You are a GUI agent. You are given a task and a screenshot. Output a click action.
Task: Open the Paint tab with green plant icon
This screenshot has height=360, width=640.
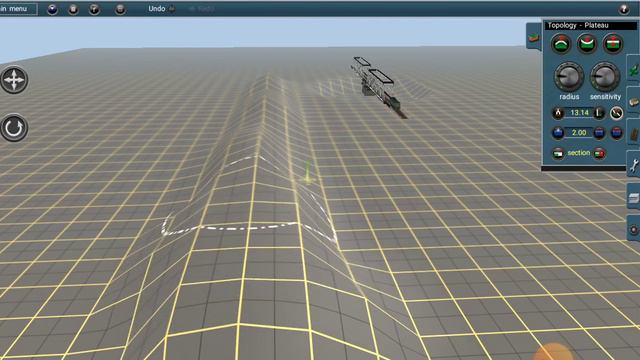tap(634, 69)
